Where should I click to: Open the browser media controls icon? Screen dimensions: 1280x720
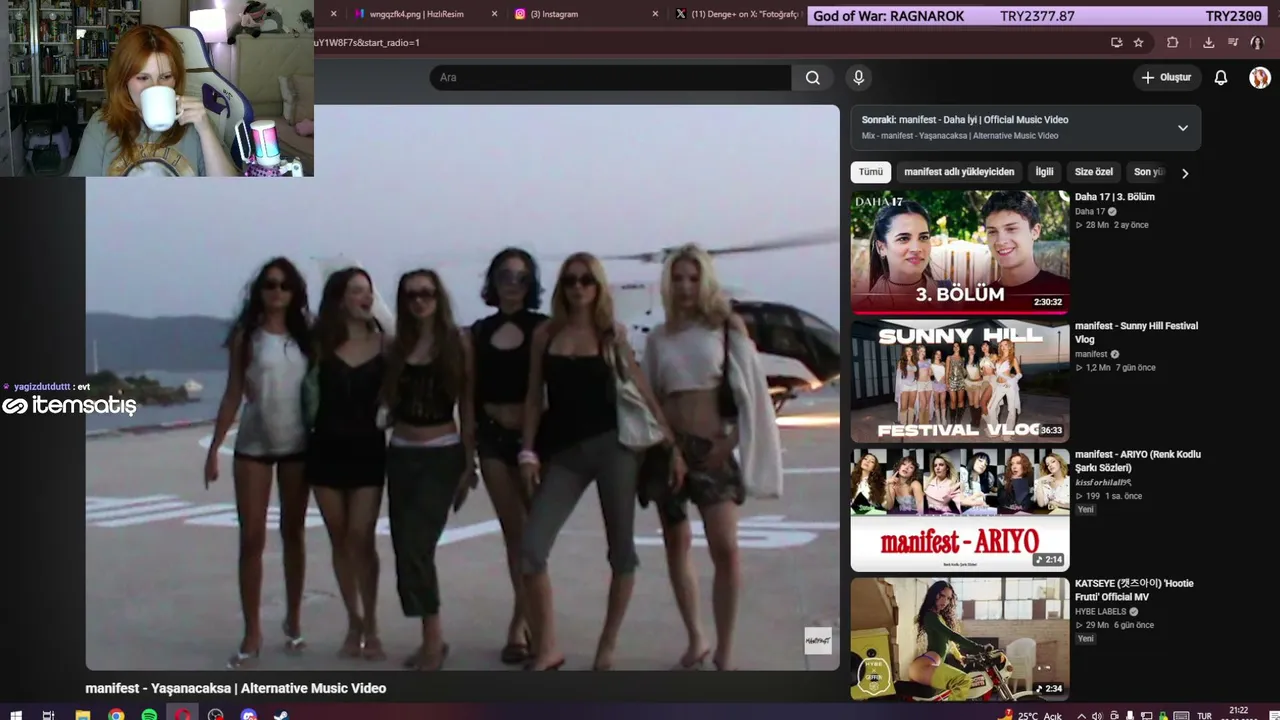coord(1233,43)
